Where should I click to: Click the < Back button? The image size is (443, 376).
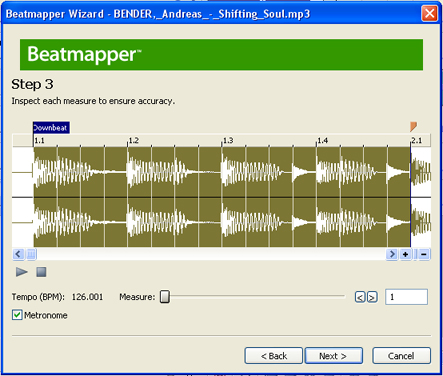pyautogui.click(x=274, y=356)
